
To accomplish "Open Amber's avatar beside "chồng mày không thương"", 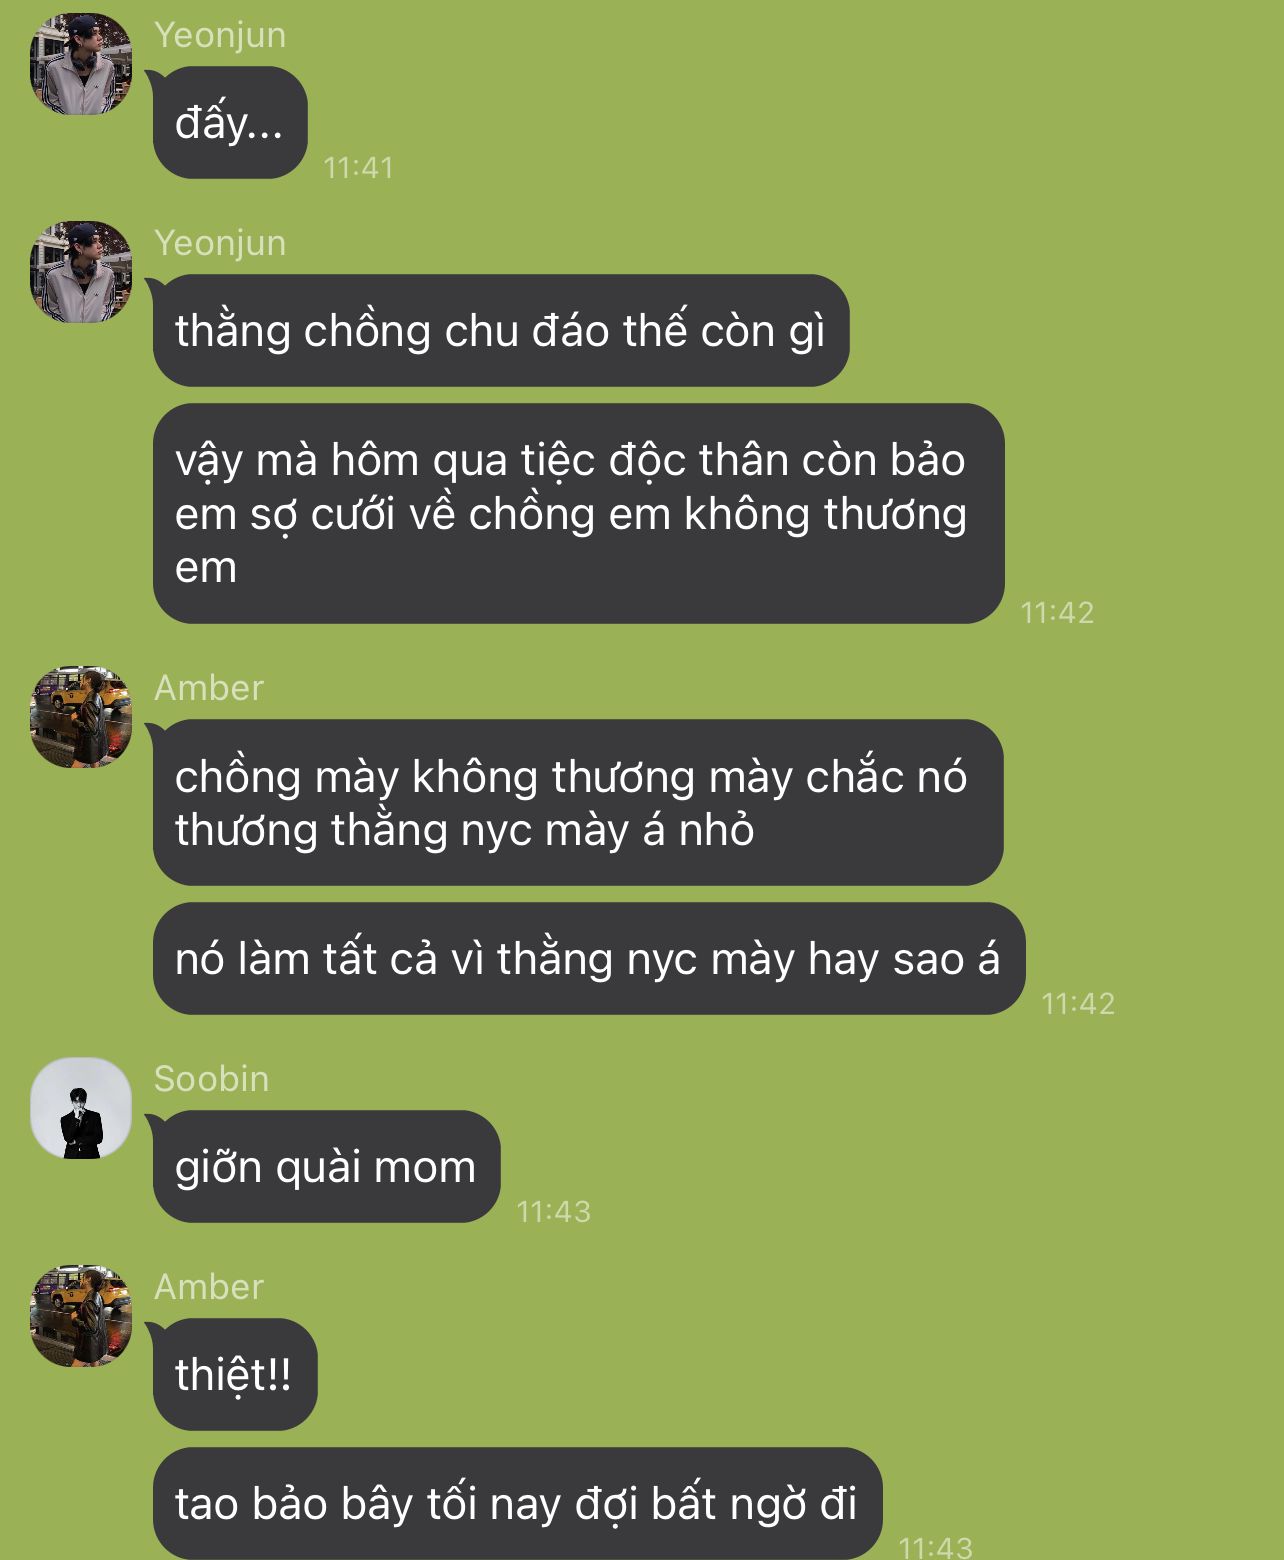I will pyautogui.click(x=81, y=717).
